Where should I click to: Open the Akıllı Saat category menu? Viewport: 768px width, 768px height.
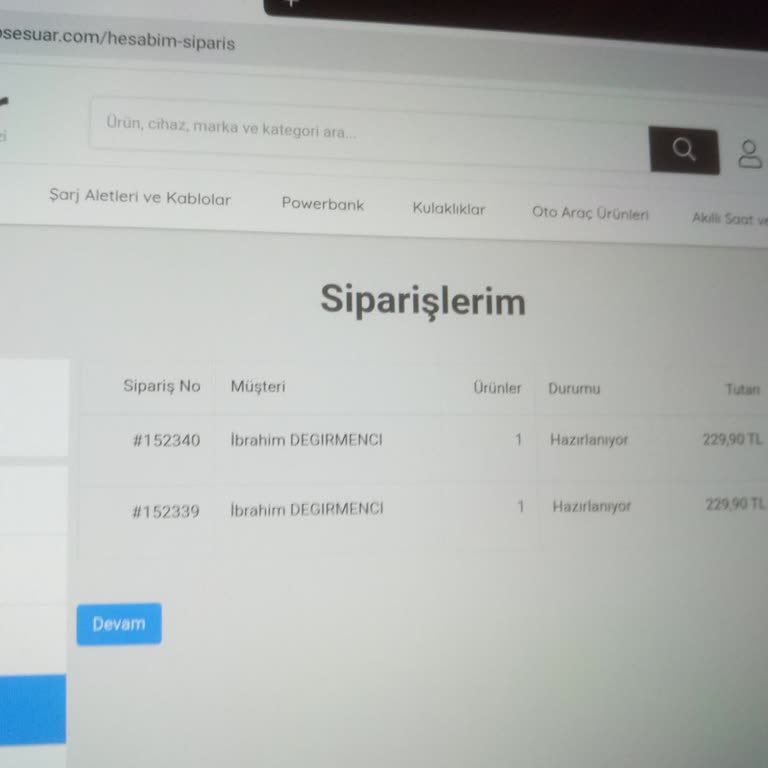[x=730, y=218]
